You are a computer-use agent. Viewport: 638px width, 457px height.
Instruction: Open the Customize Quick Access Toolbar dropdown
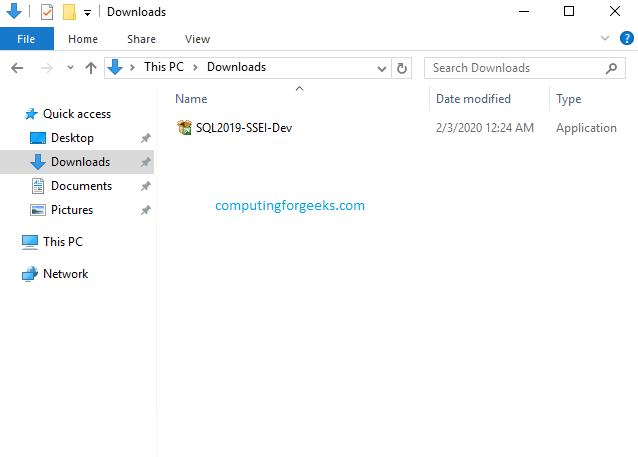[87, 13]
